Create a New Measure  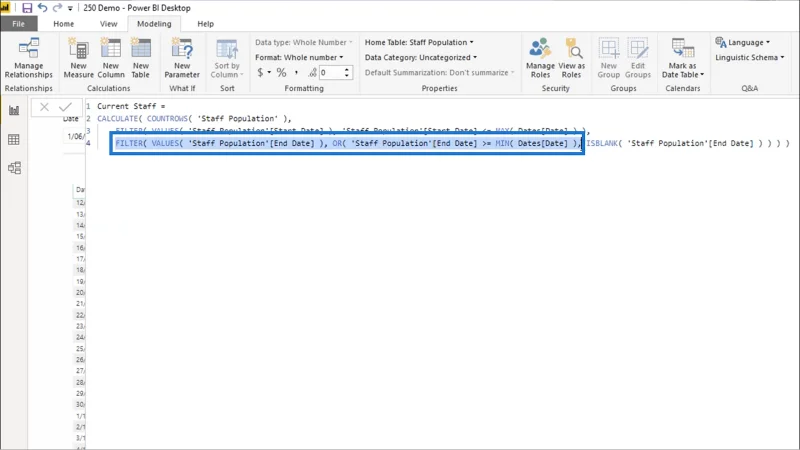(79, 58)
